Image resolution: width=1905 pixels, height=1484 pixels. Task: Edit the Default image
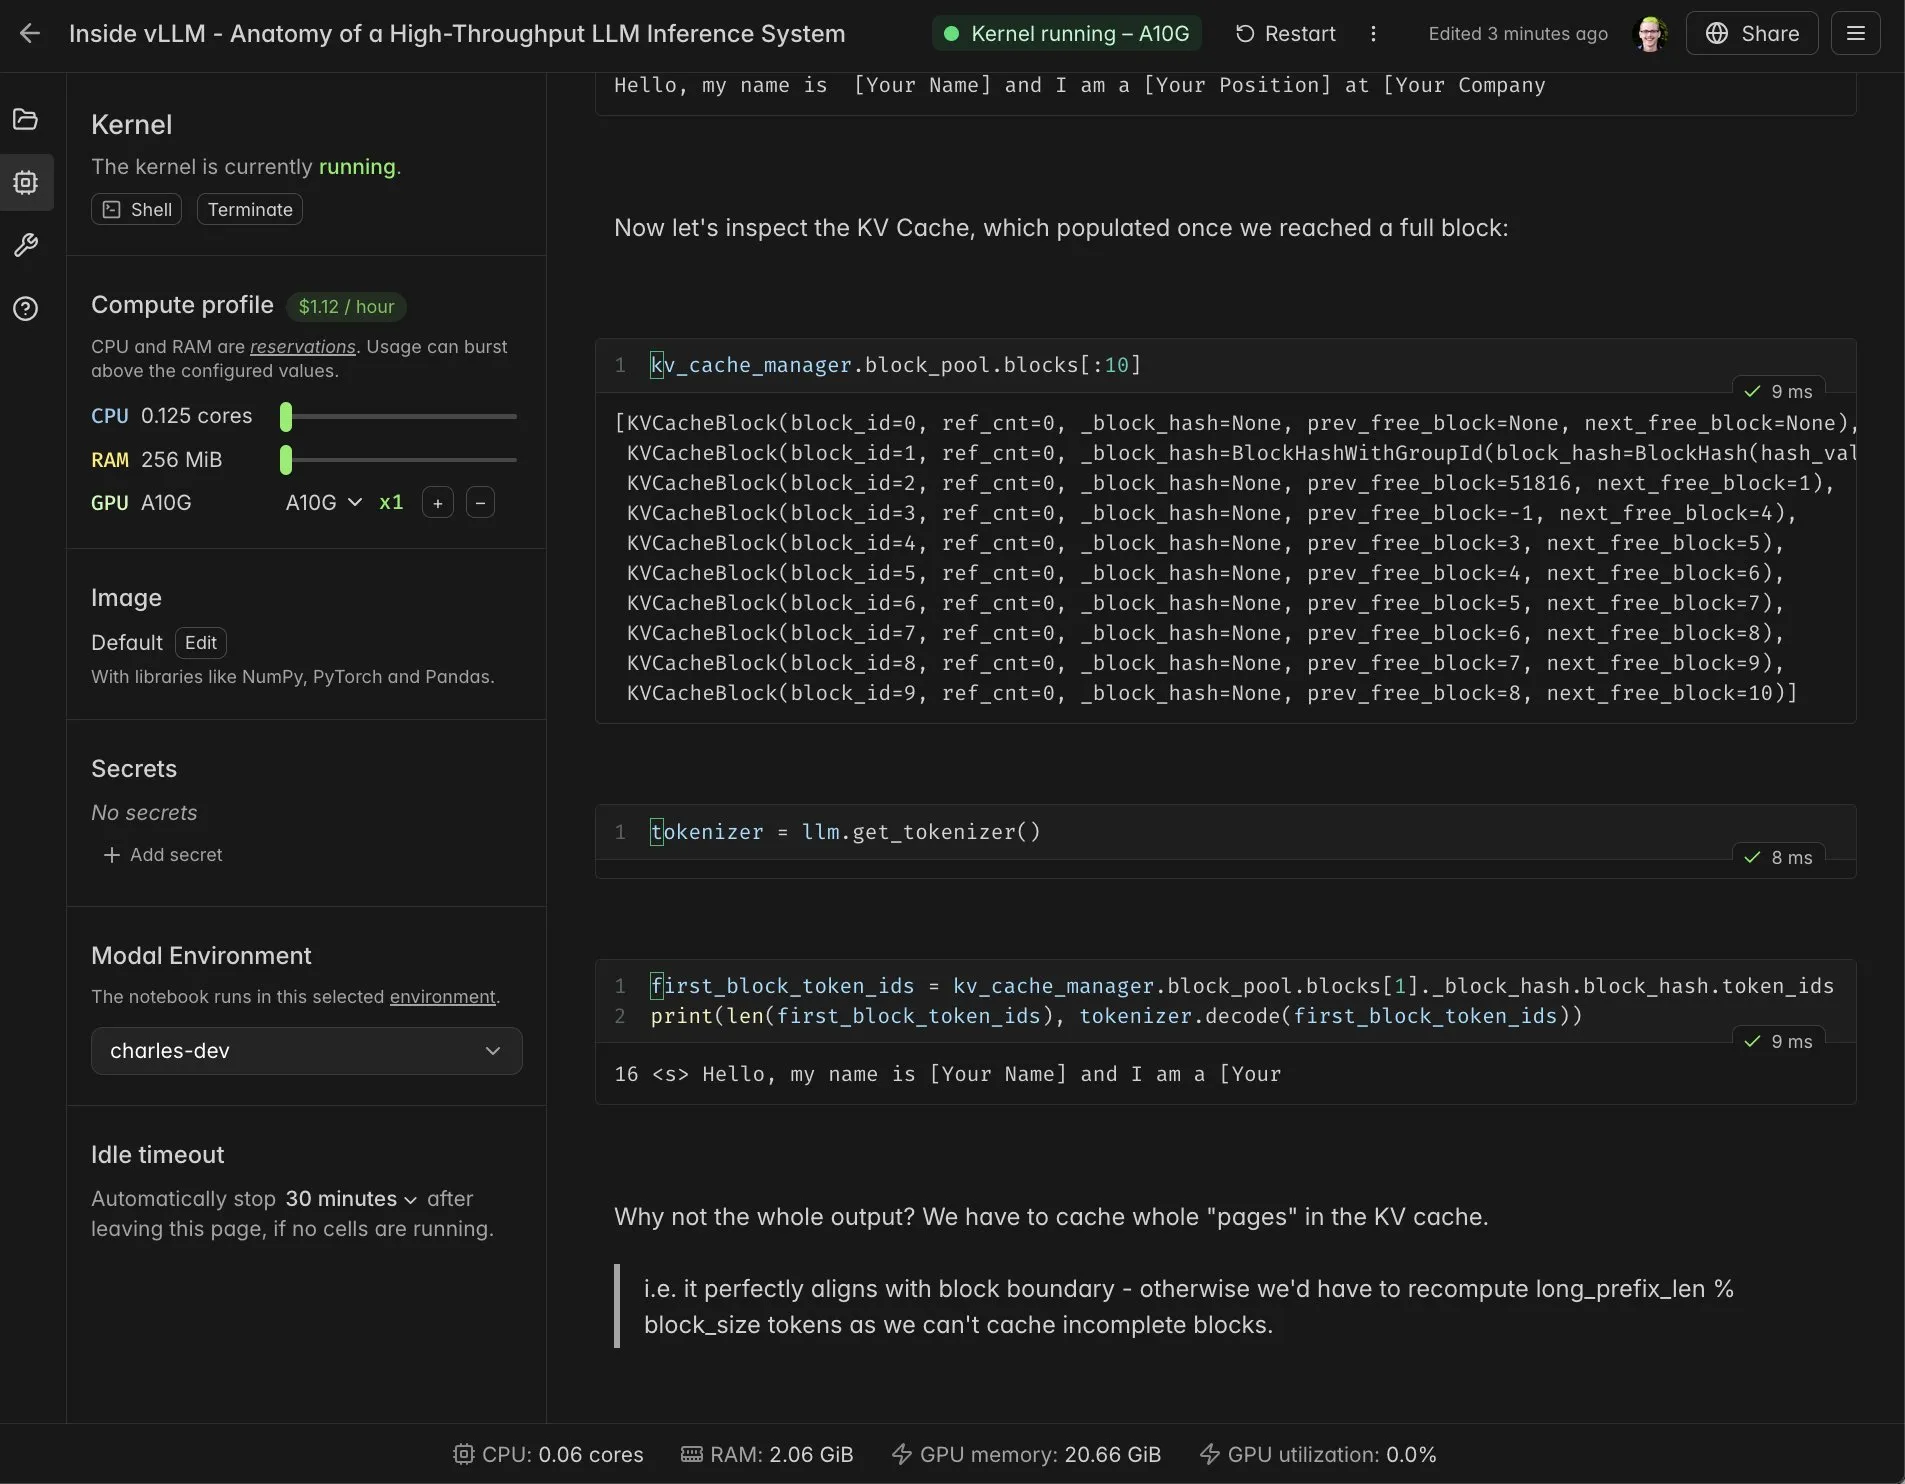(x=200, y=642)
